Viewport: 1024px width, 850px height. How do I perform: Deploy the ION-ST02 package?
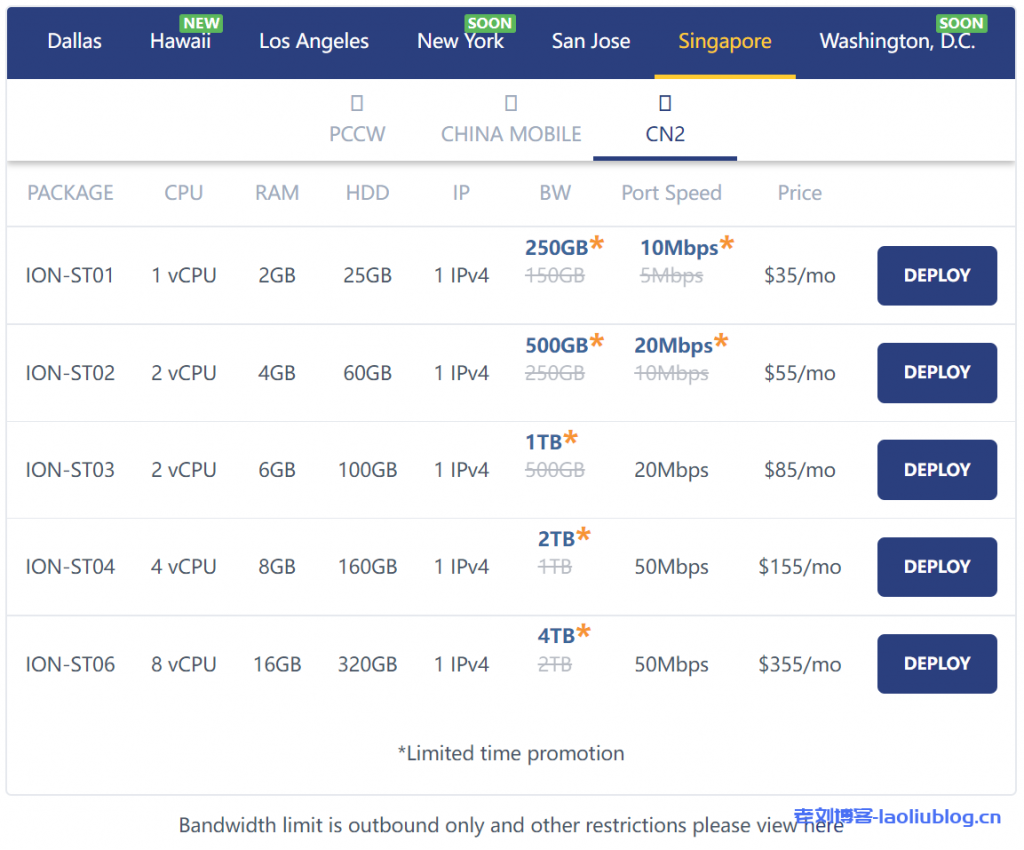(x=937, y=373)
